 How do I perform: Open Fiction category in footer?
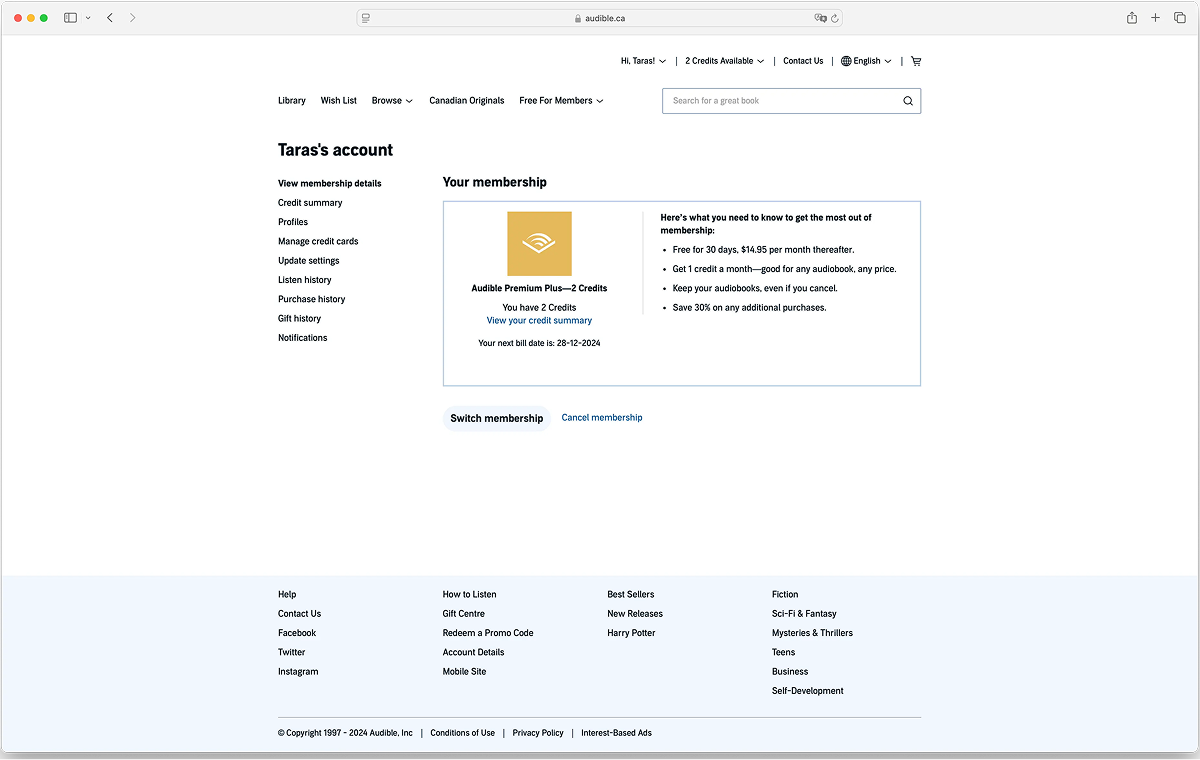(x=785, y=595)
